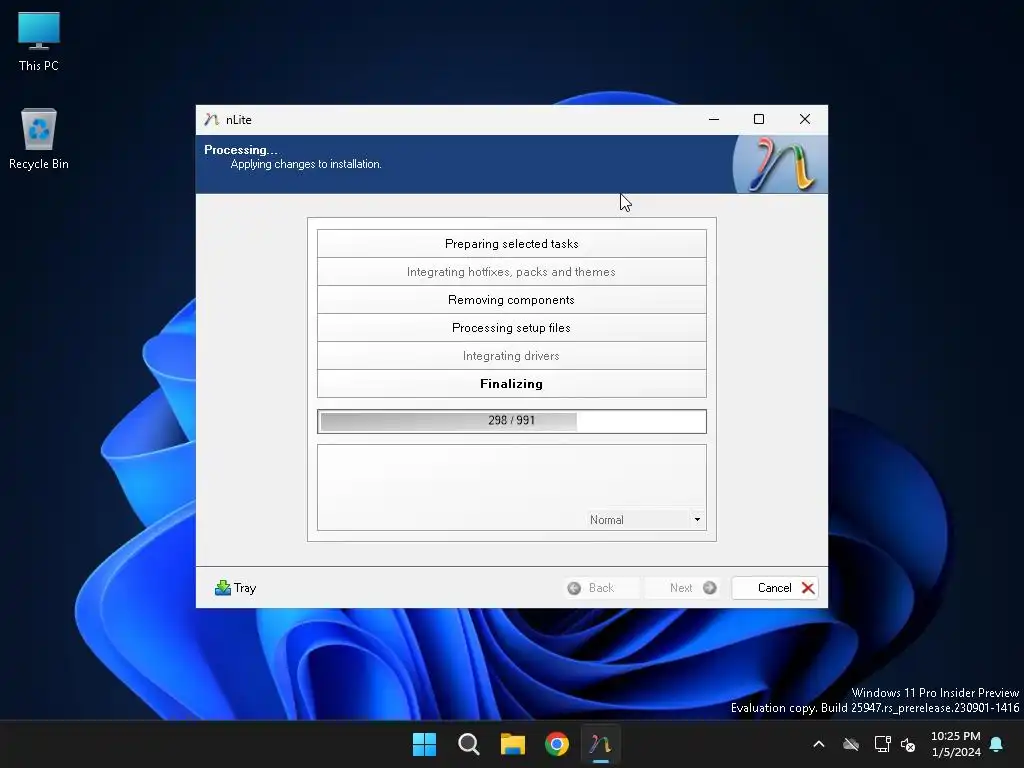
Task: Open the notification bell
Action: click(x=997, y=744)
